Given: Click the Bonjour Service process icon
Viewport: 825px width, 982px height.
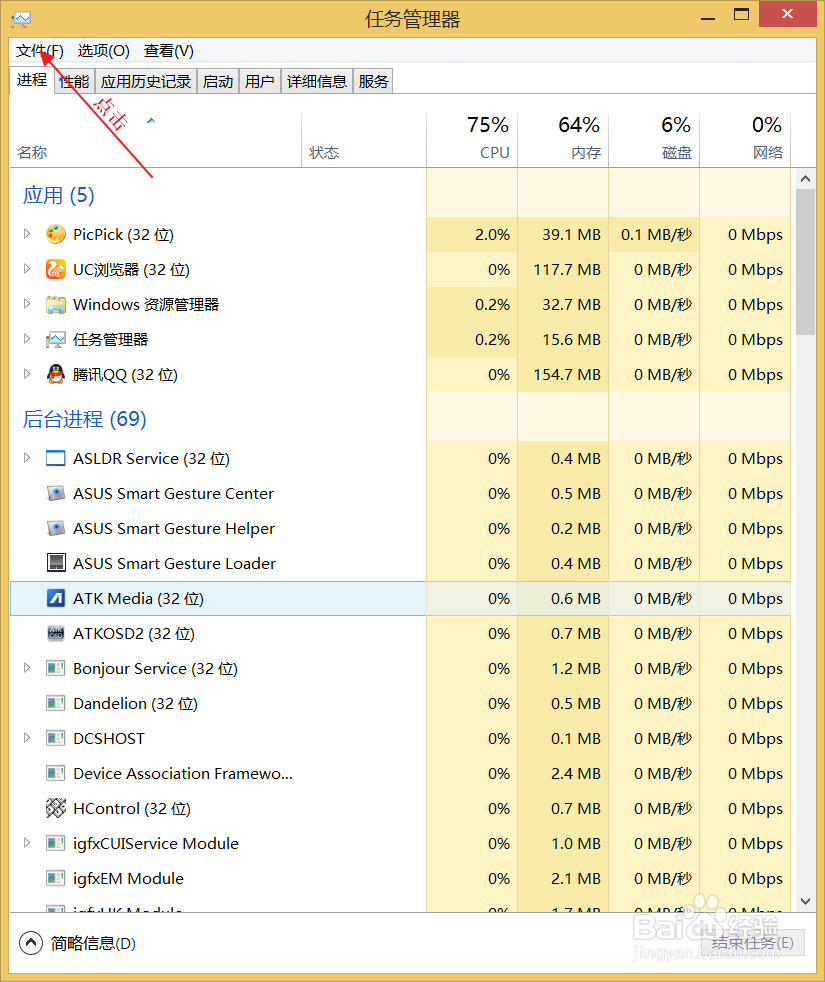Looking at the screenshot, I should [x=56, y=668].
